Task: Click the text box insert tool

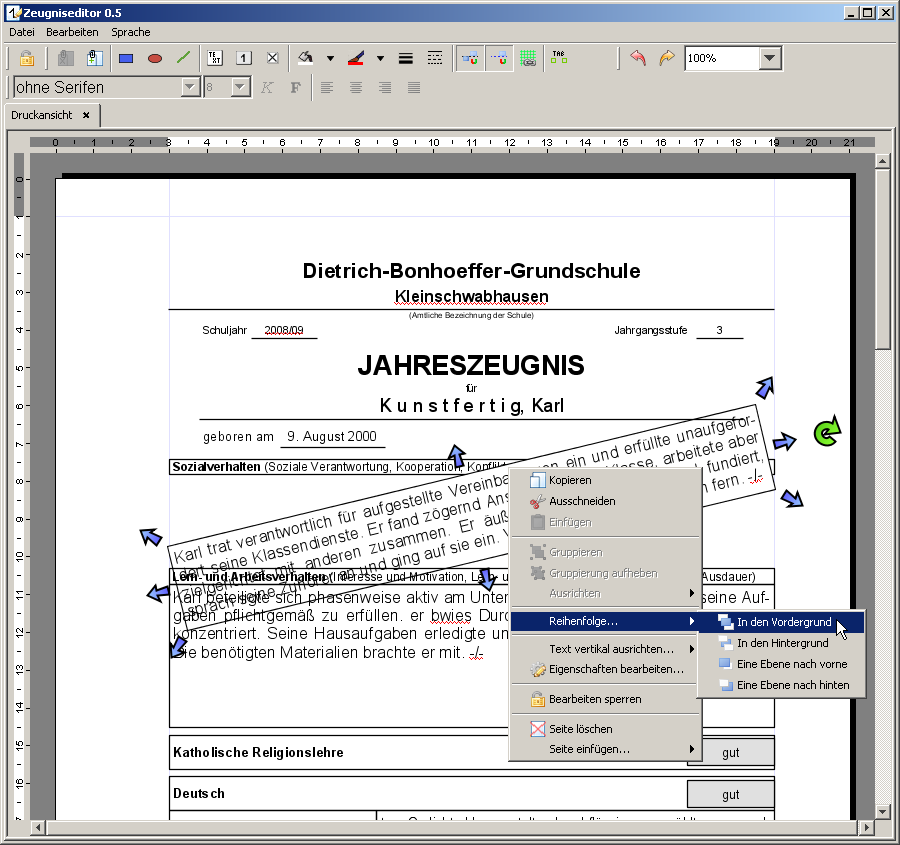Action: [215, 58]
